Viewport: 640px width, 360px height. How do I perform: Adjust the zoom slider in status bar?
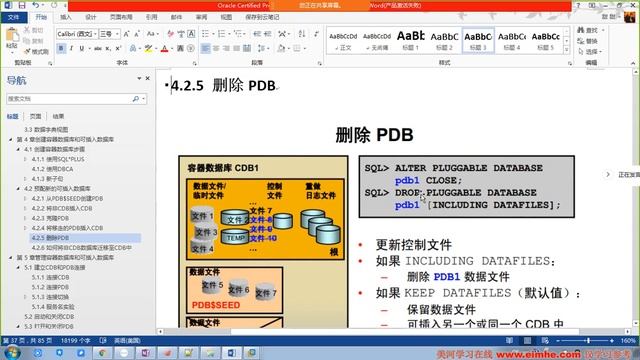click(x=588, y=340)
